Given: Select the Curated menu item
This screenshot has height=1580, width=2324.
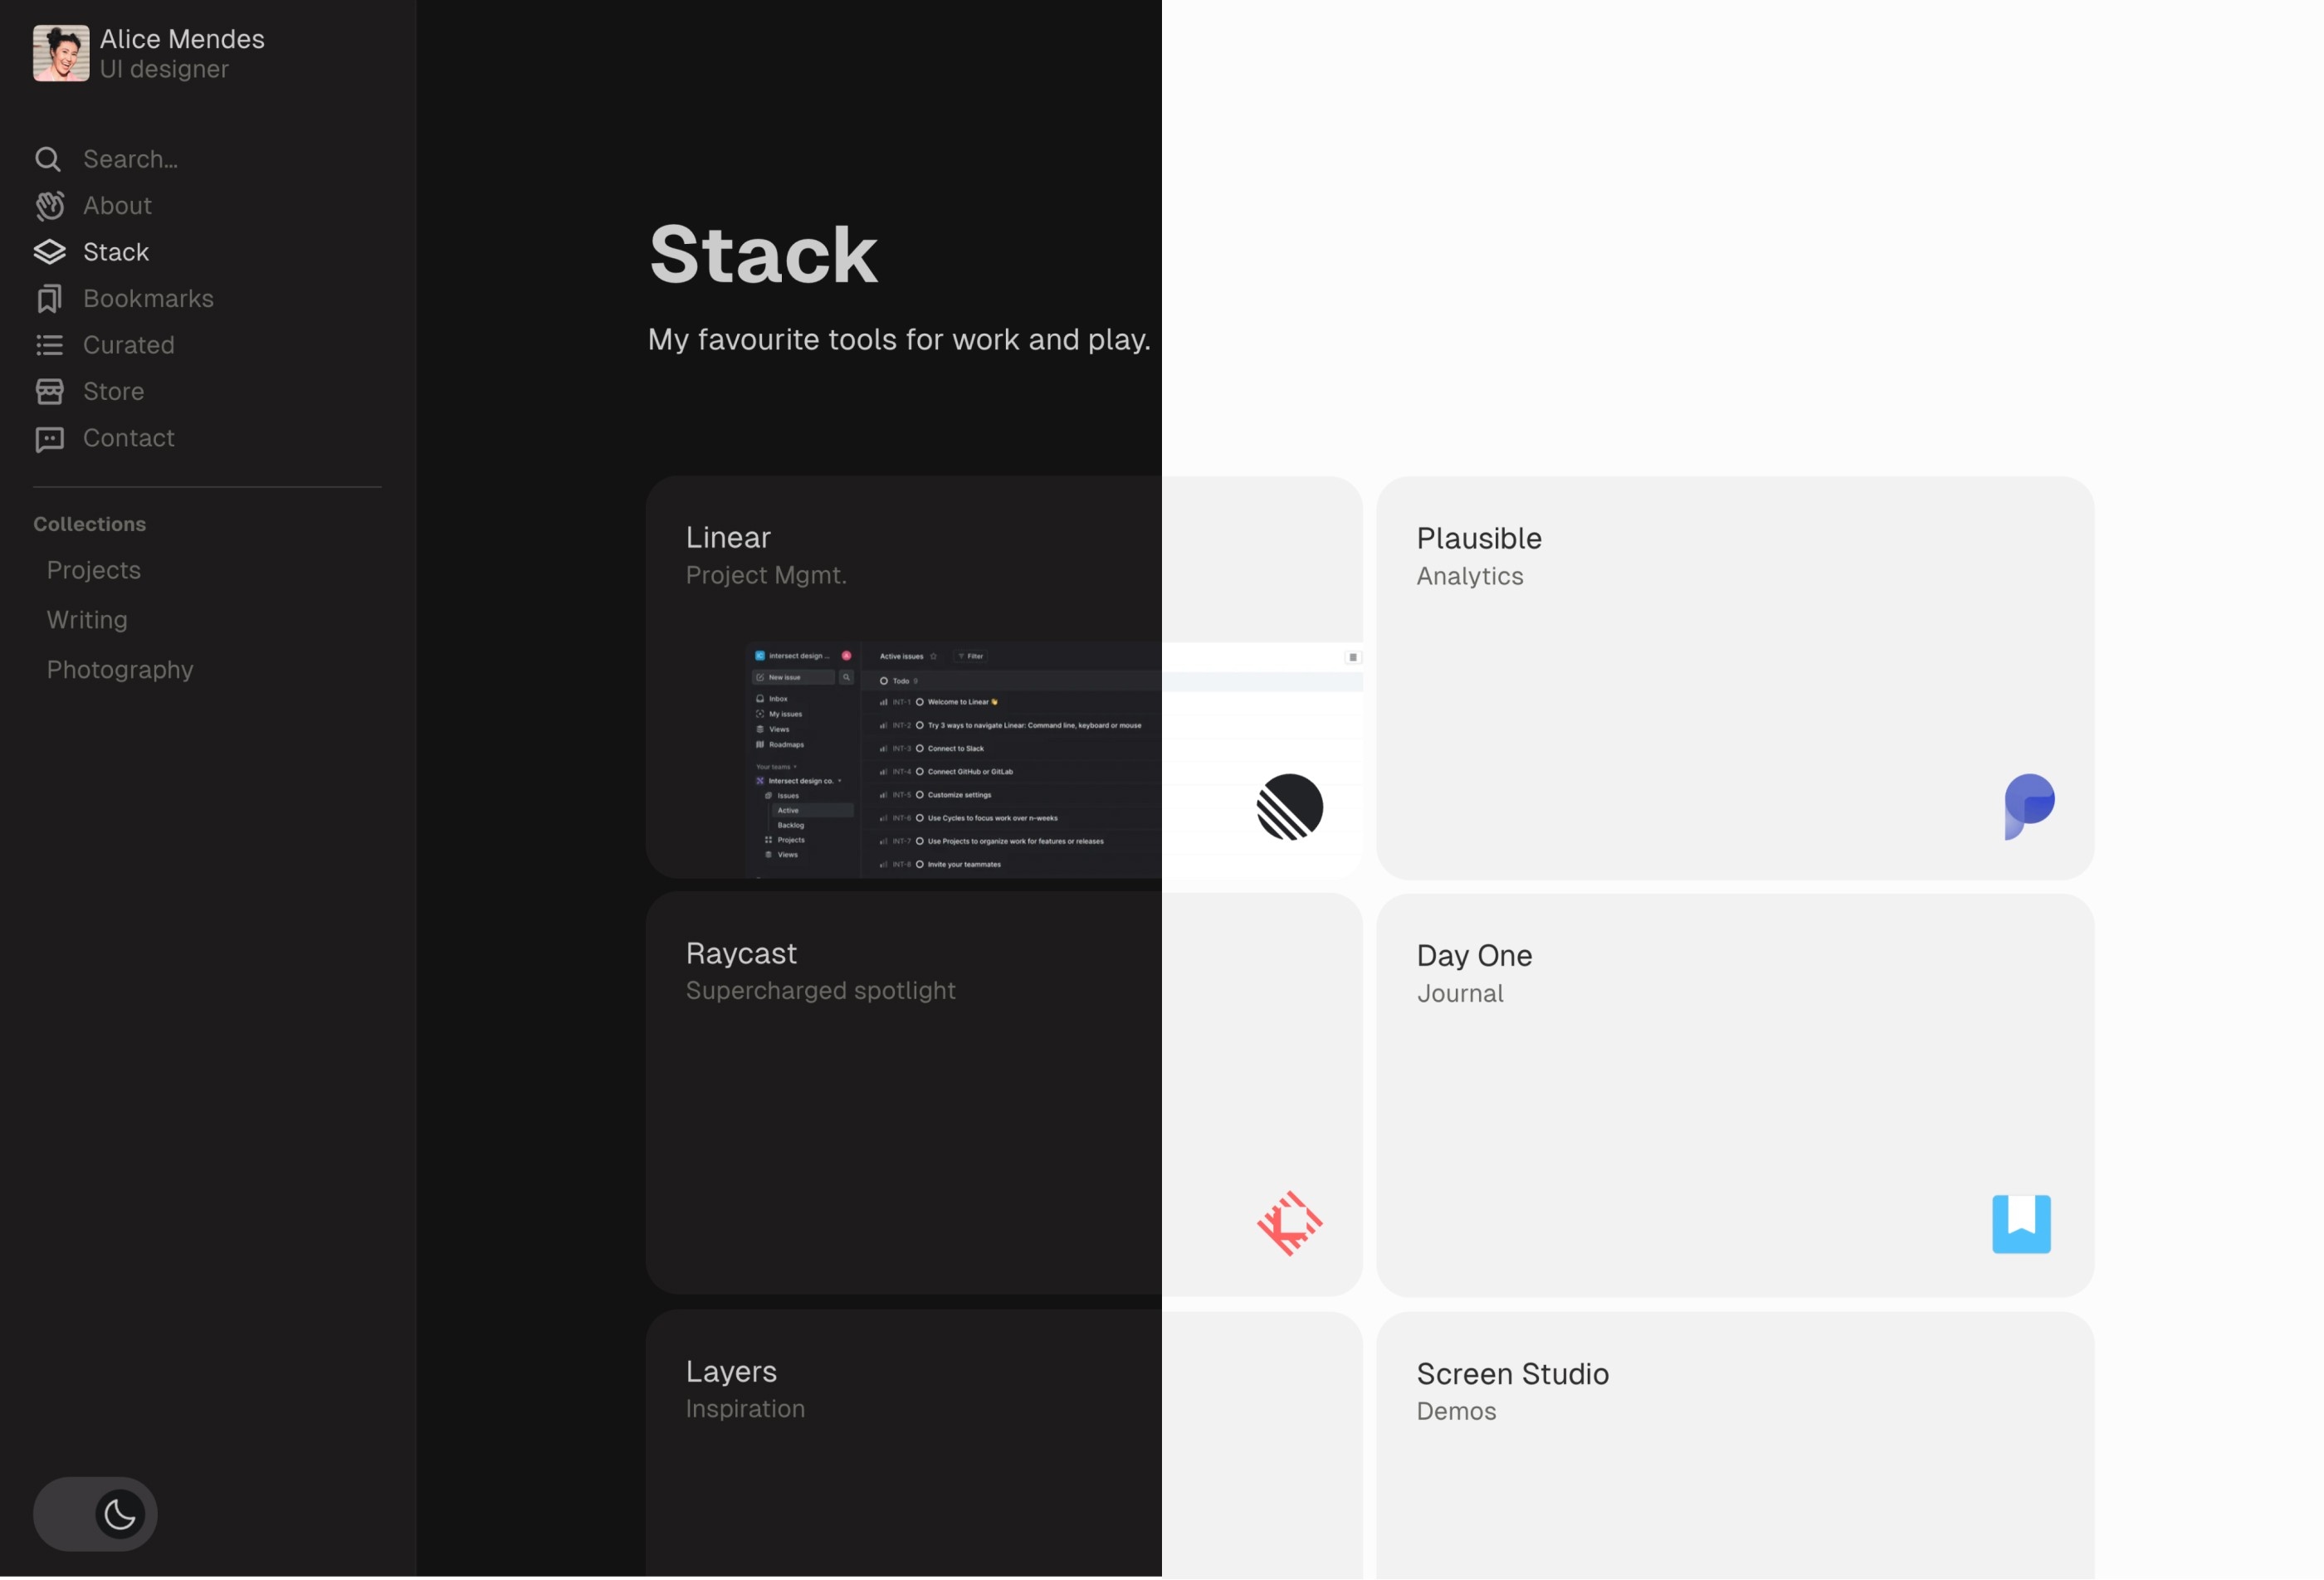Looking at the screenshot, I should click(127, 344).
